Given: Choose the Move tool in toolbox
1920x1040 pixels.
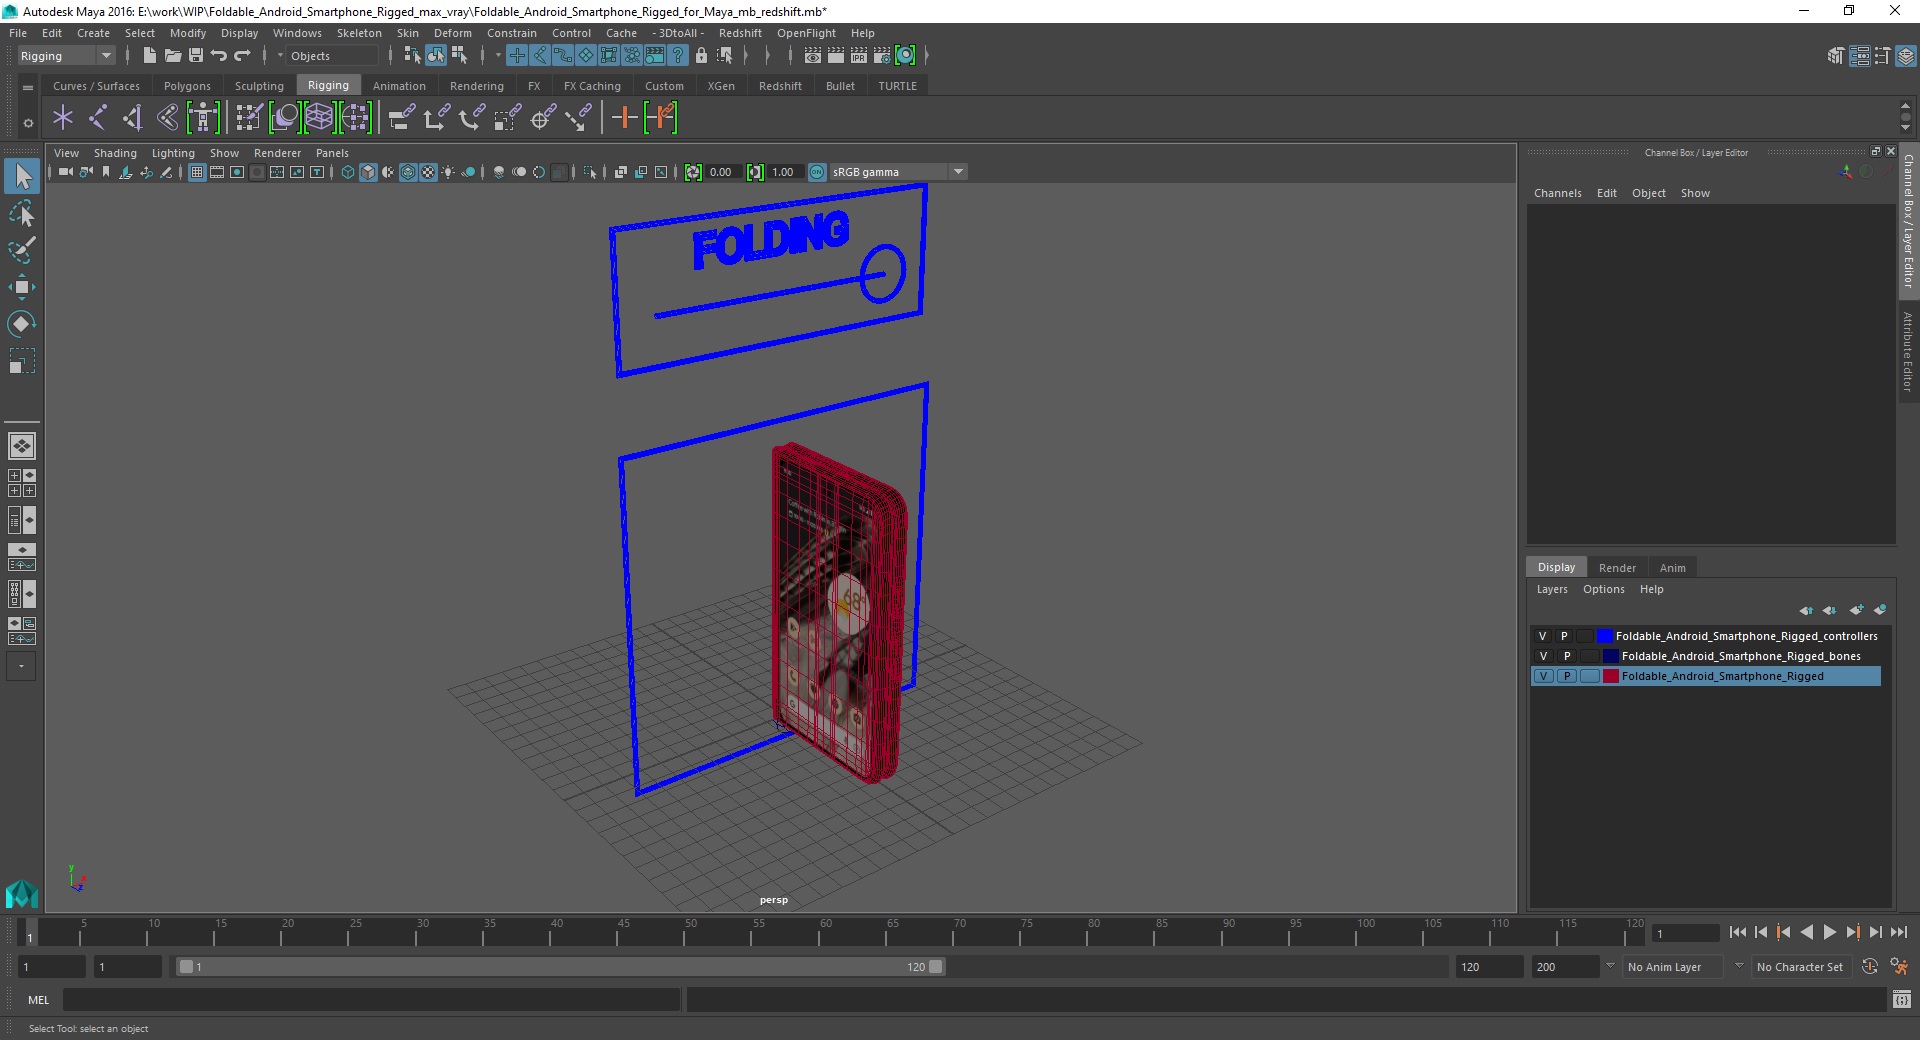Looking at the screenshot, I should click(x=22, y=287).
